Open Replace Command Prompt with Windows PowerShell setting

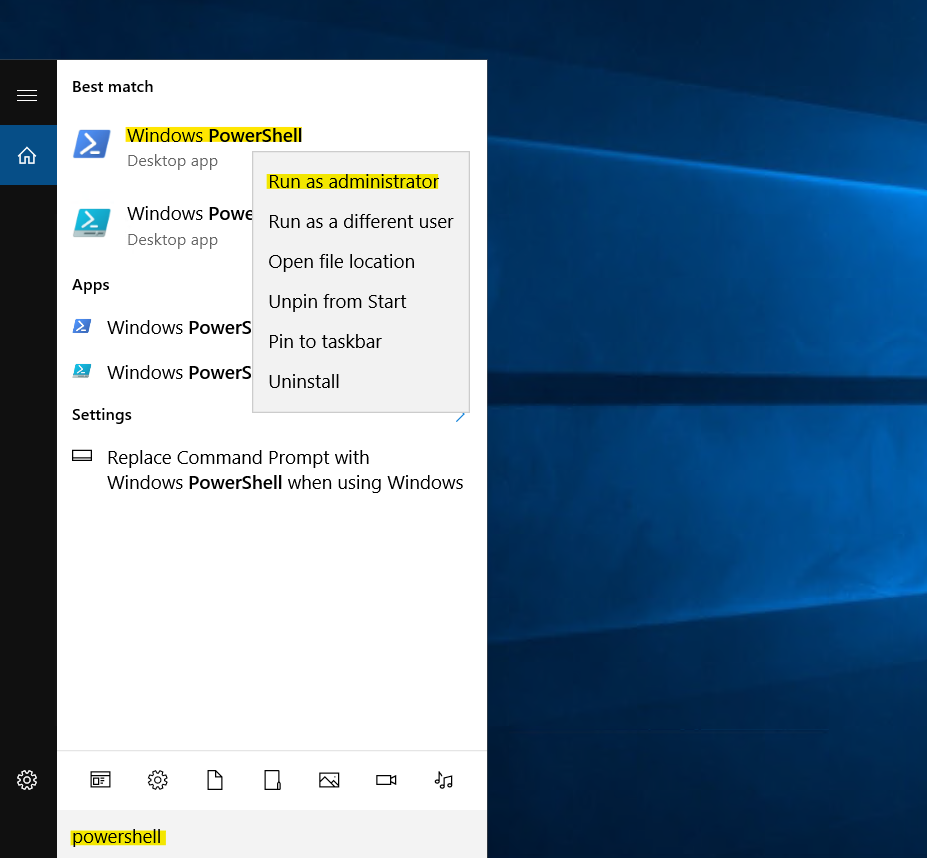pos(272,470)
